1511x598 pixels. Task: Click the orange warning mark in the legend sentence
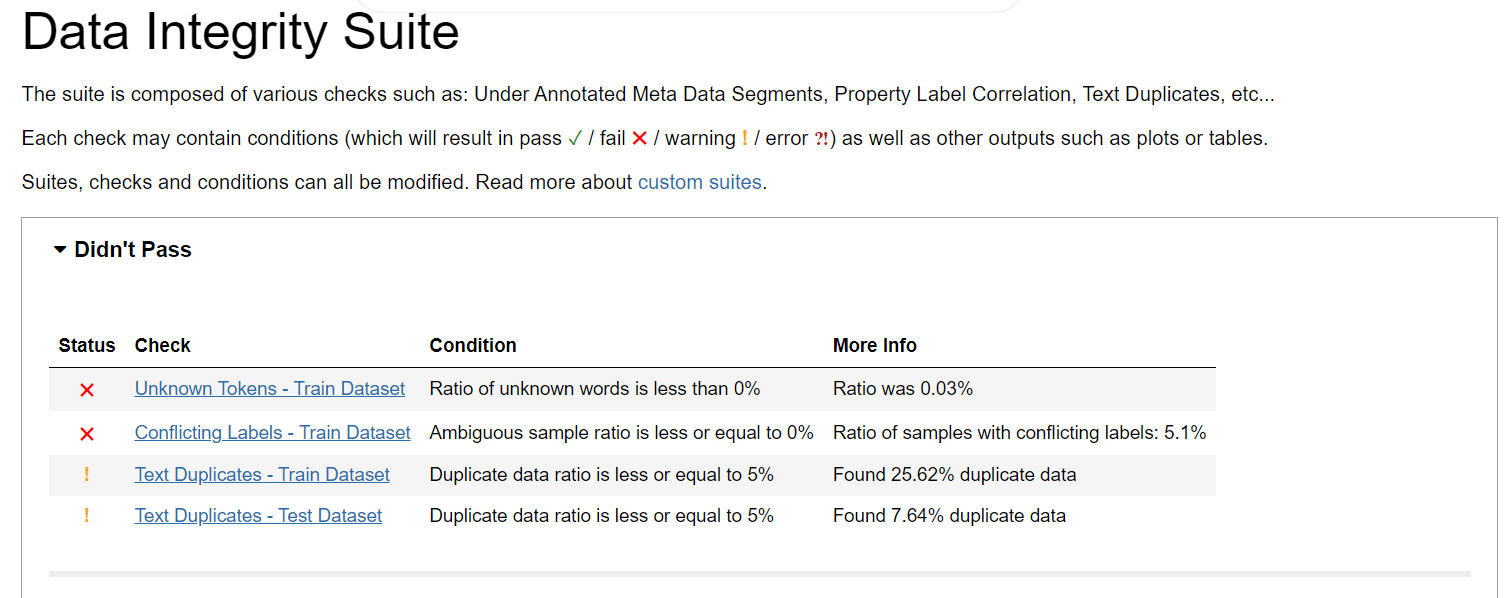click(x=744, y=137)
